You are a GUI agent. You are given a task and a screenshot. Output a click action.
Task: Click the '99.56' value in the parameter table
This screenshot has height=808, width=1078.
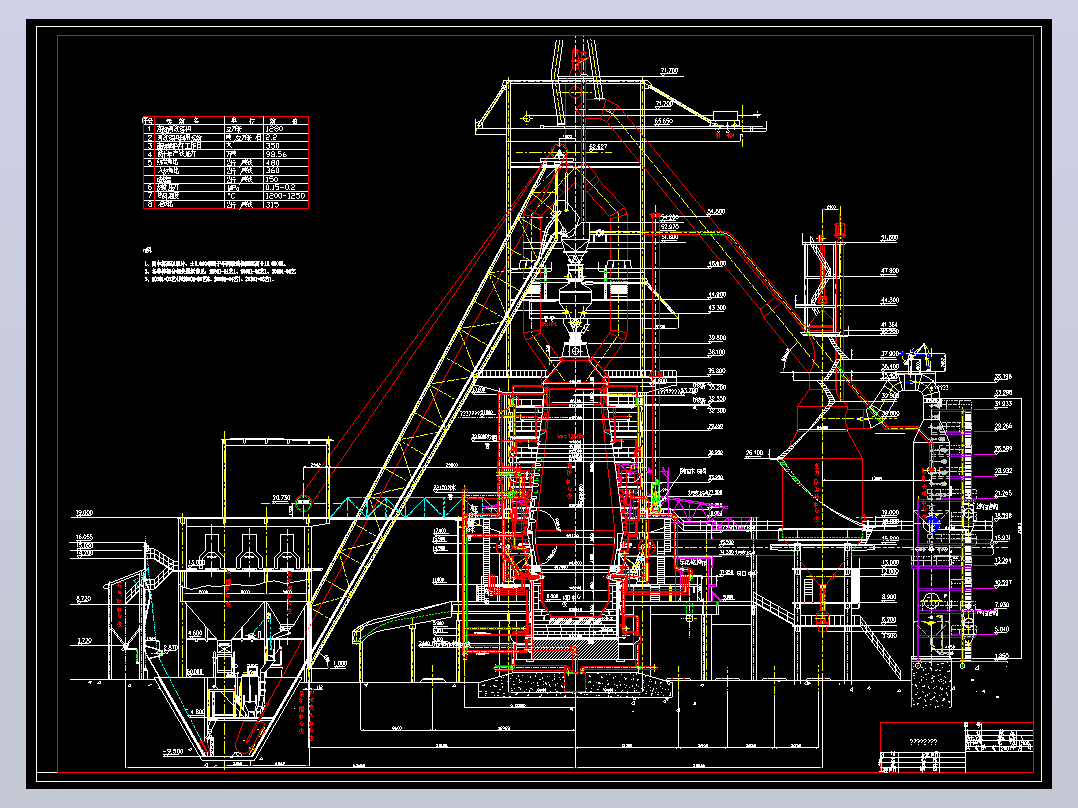point(276,154)
